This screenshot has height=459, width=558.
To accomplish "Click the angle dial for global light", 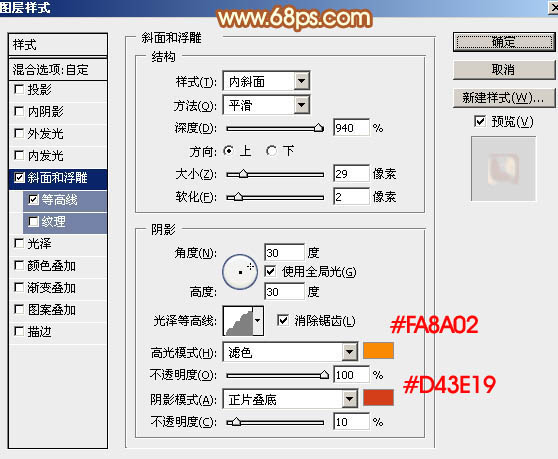I will tap(240, 272).
